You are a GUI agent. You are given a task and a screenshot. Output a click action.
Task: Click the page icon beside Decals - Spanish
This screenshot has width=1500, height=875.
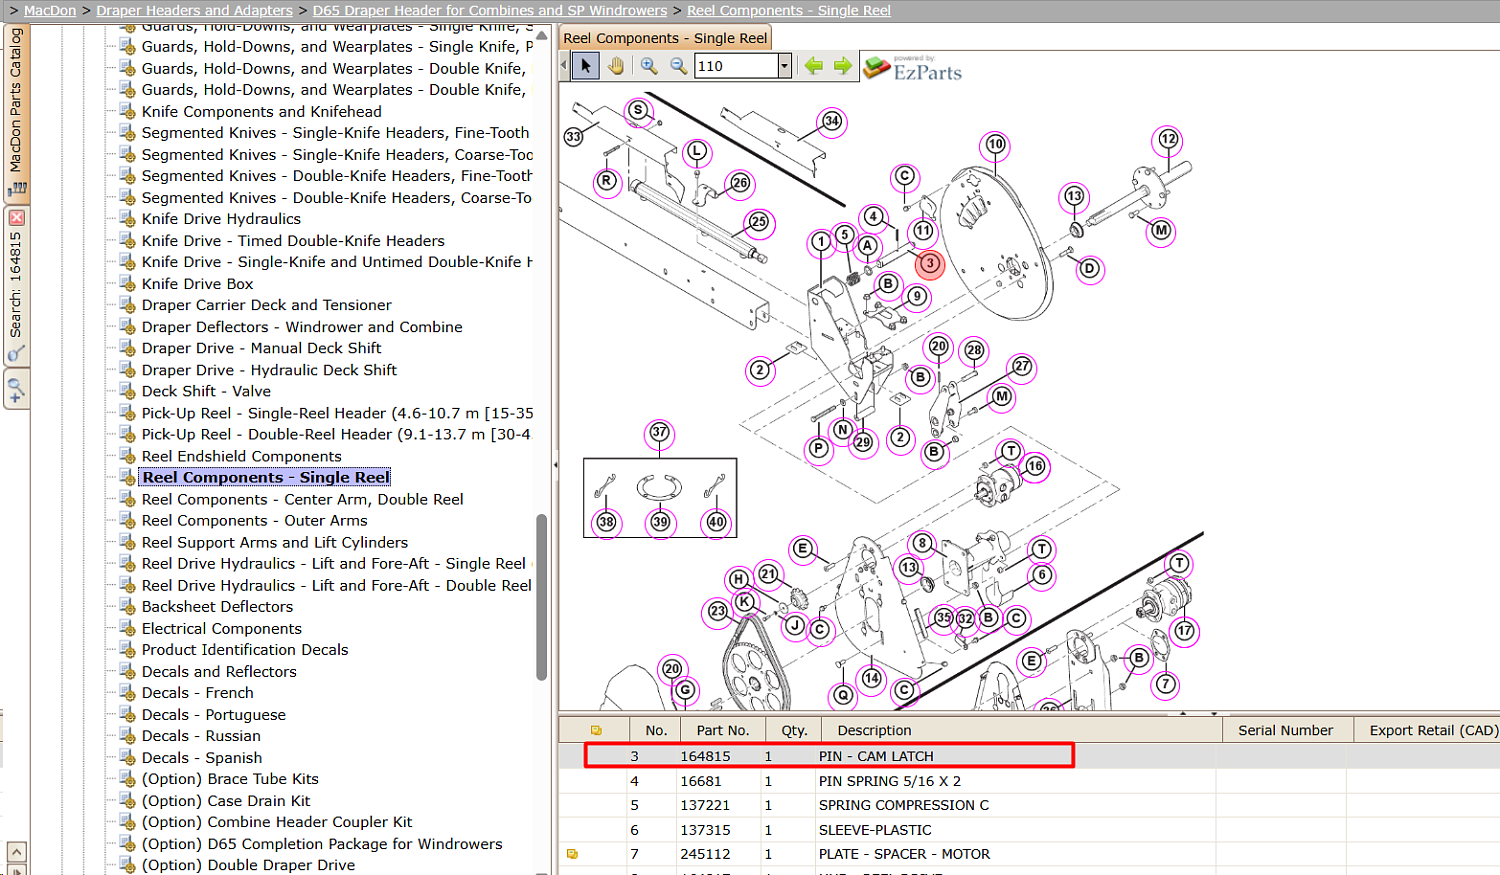[x=127, y=758]
